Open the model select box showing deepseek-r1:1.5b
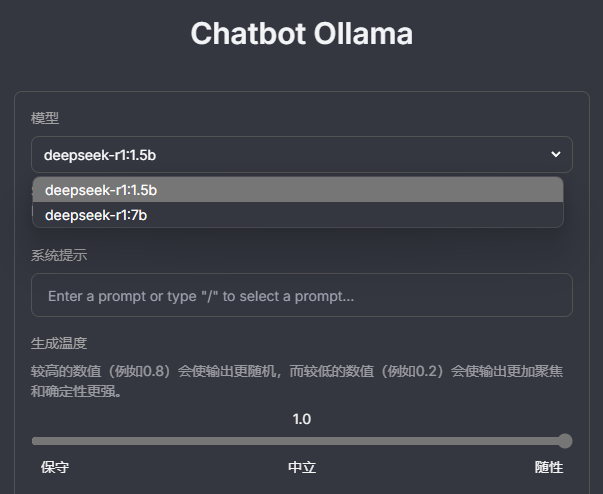The width and height of the screenshot is (603, 494). (x=300, y=154)
